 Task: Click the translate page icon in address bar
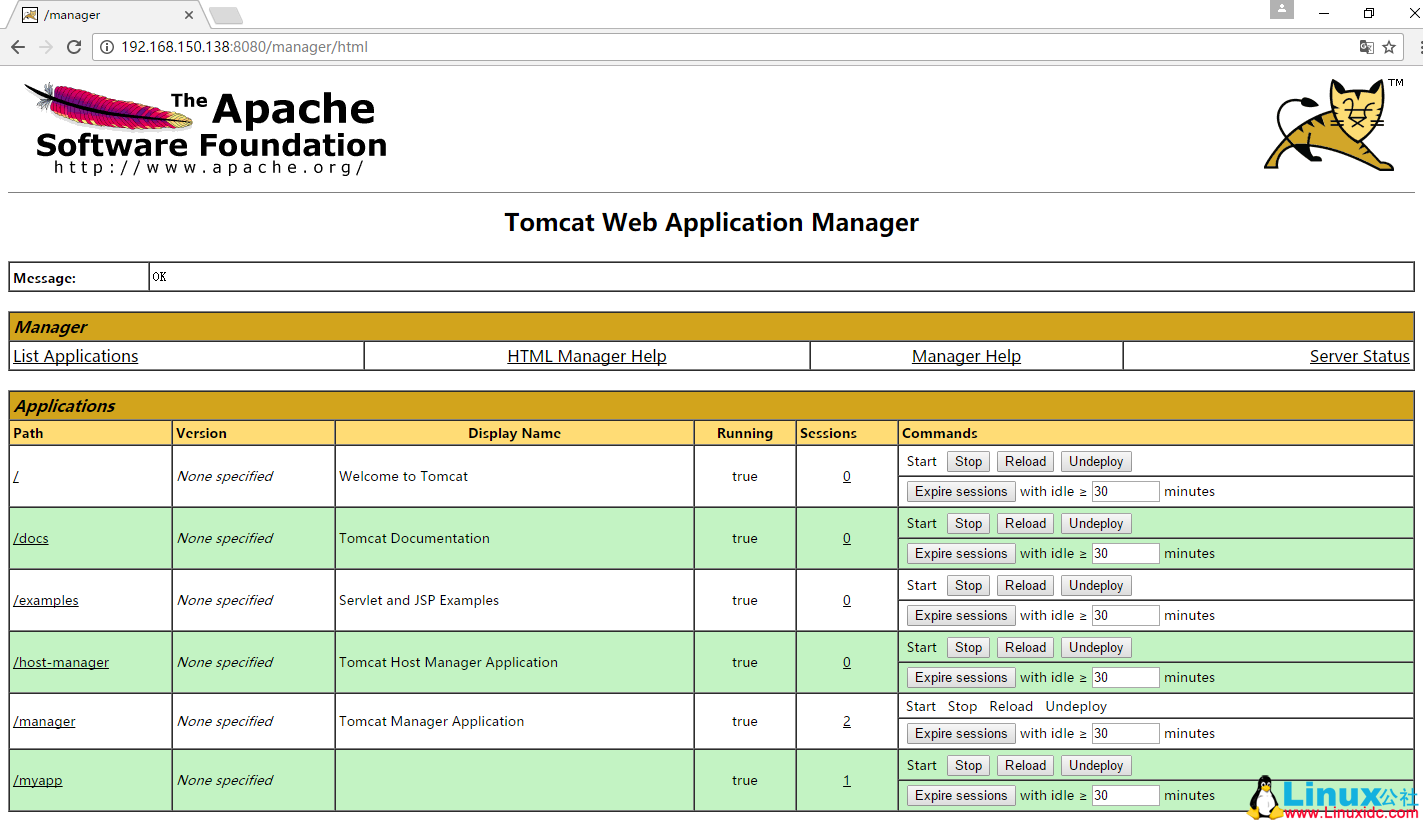1366,47
